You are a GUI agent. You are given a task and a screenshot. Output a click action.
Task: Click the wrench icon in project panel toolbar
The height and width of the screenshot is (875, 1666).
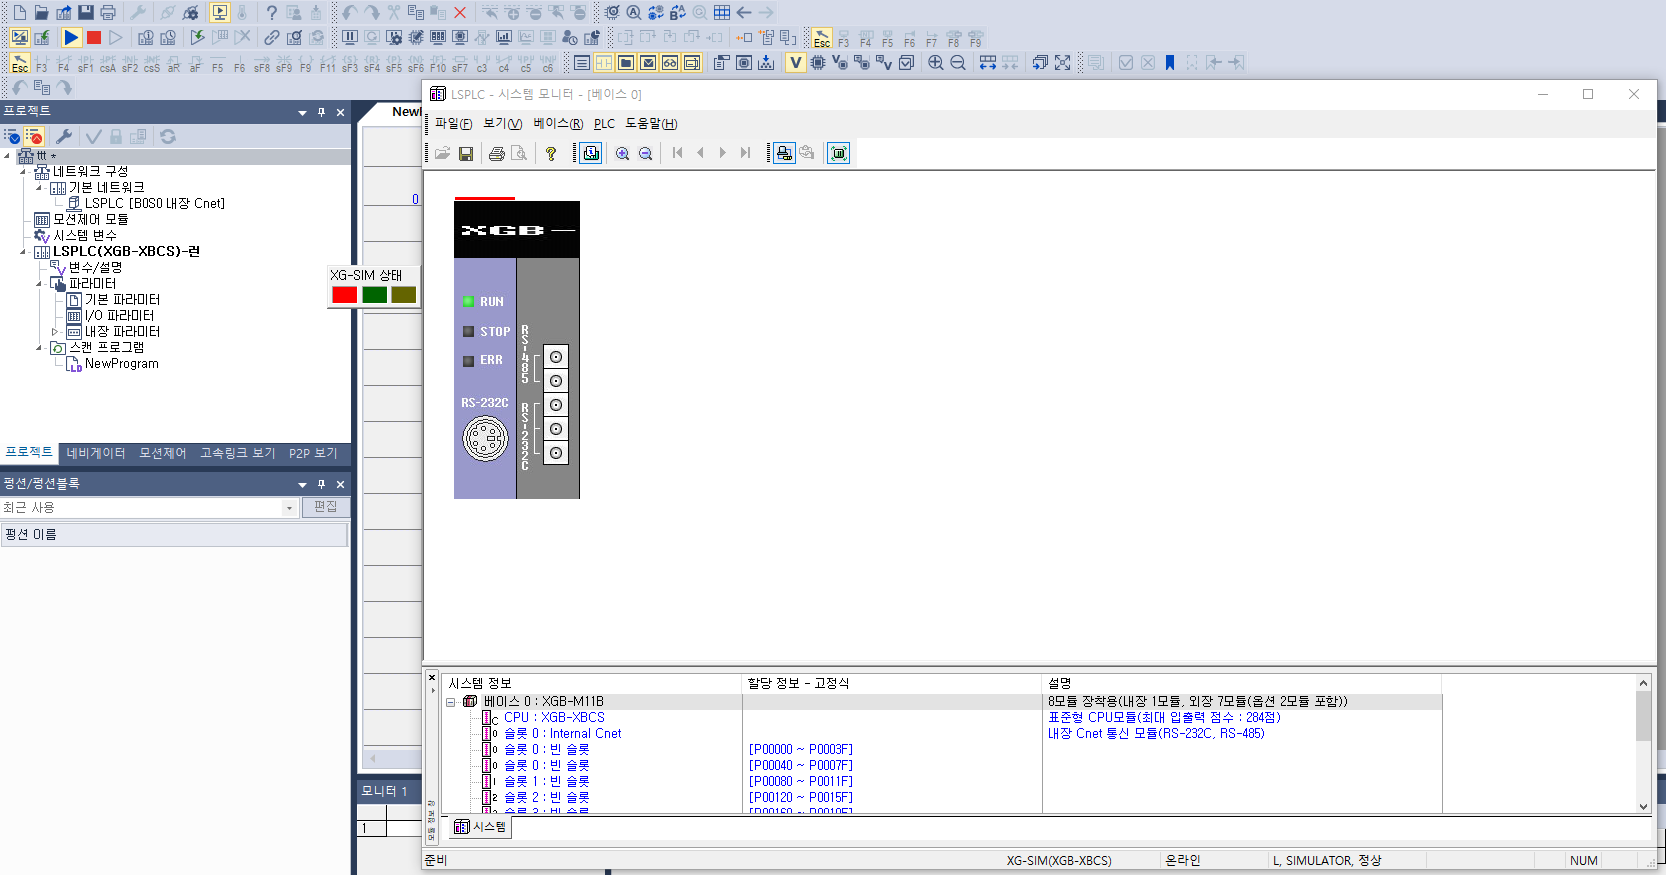point(64,136)
